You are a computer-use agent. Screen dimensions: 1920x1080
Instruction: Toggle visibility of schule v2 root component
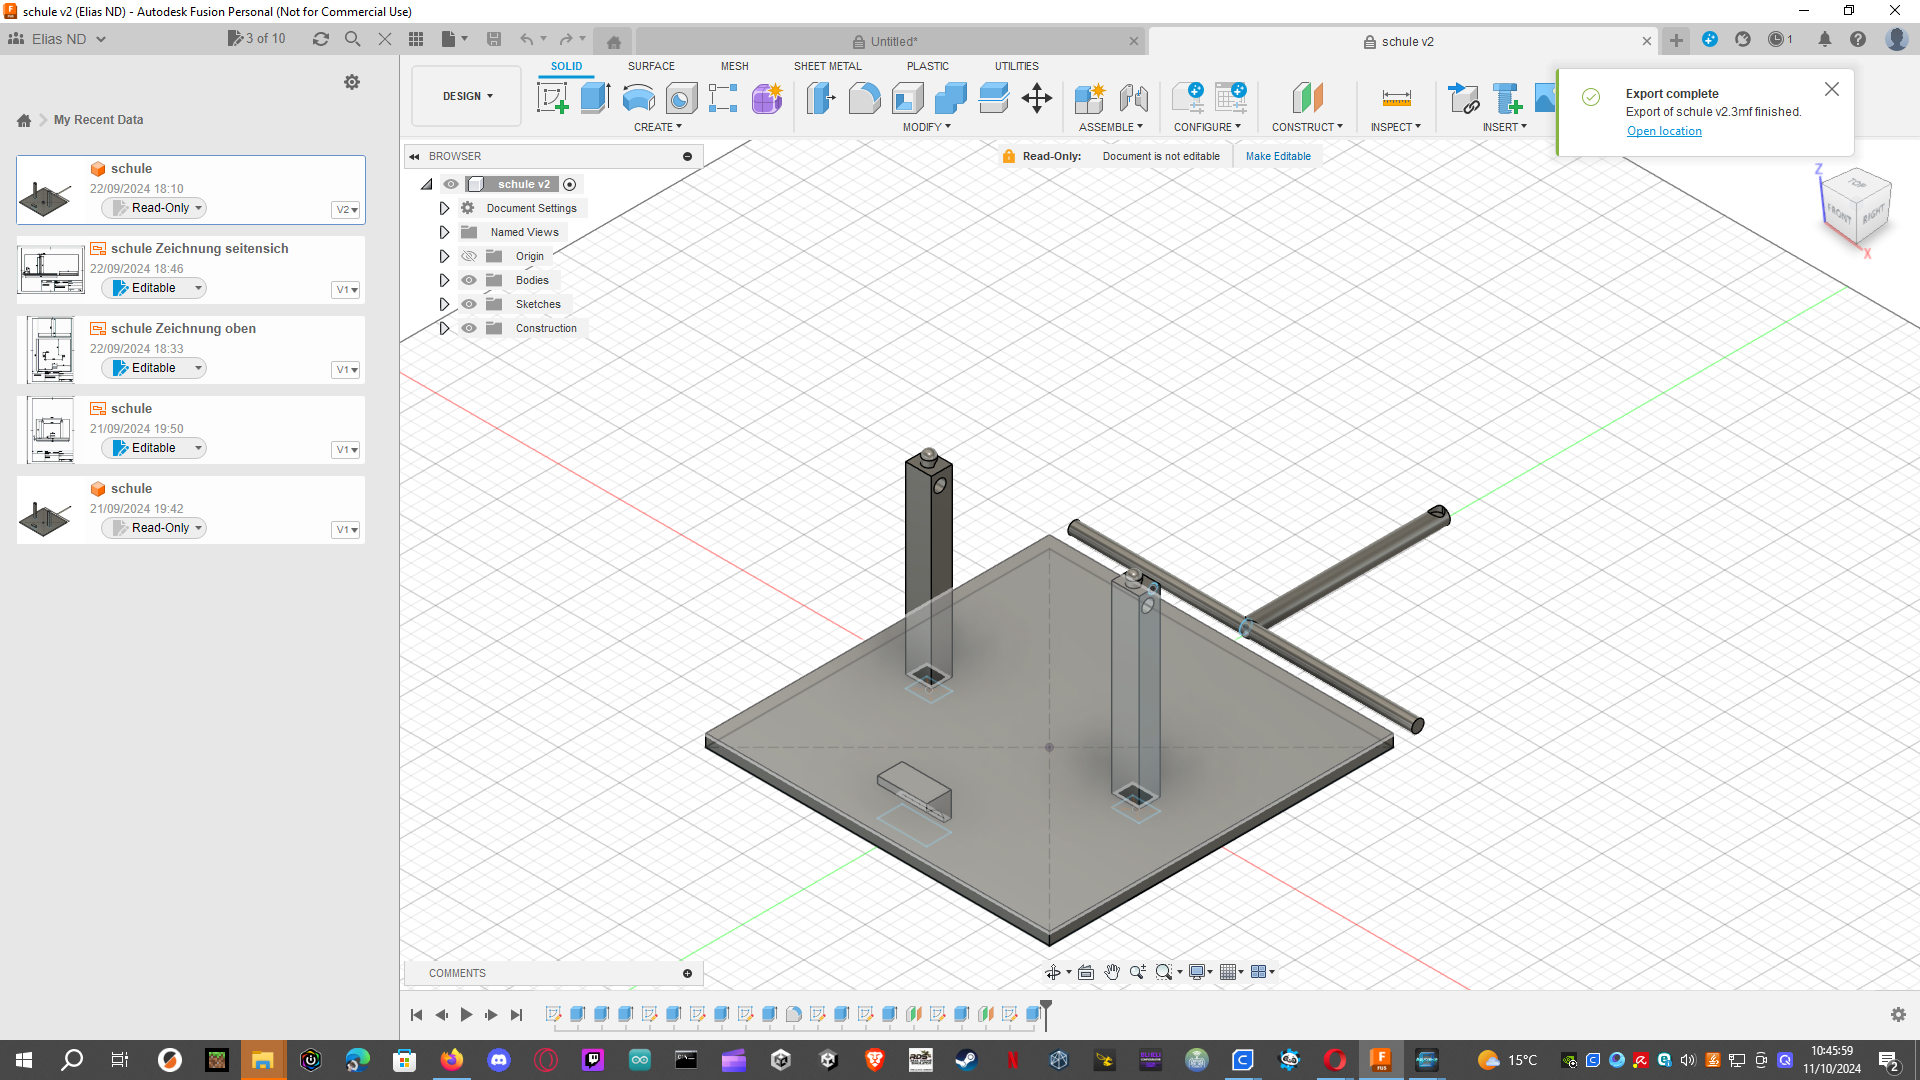coord(451,184)
